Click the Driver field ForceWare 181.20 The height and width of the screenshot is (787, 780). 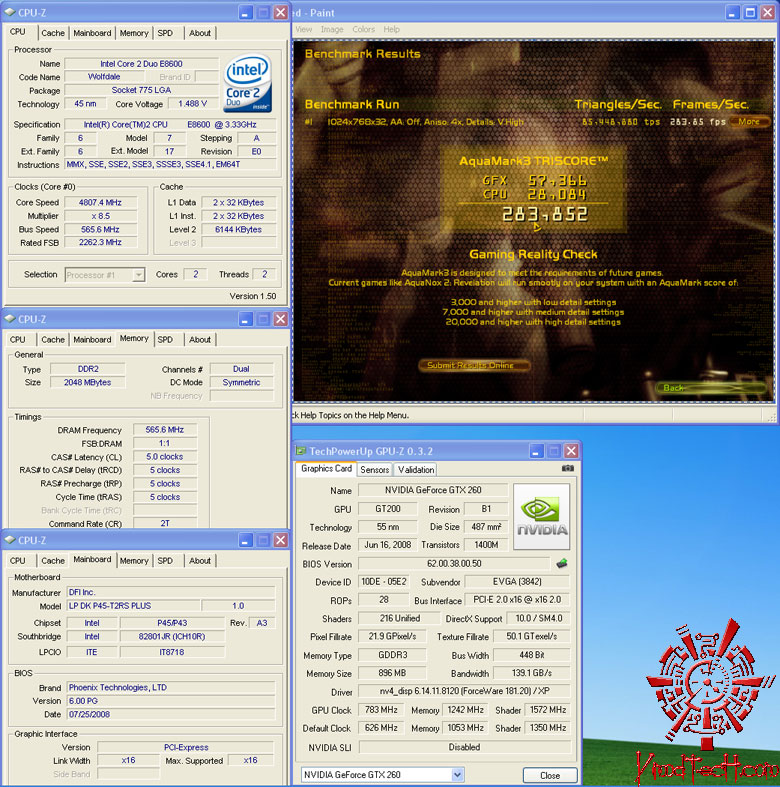click(x=464, y=691)
